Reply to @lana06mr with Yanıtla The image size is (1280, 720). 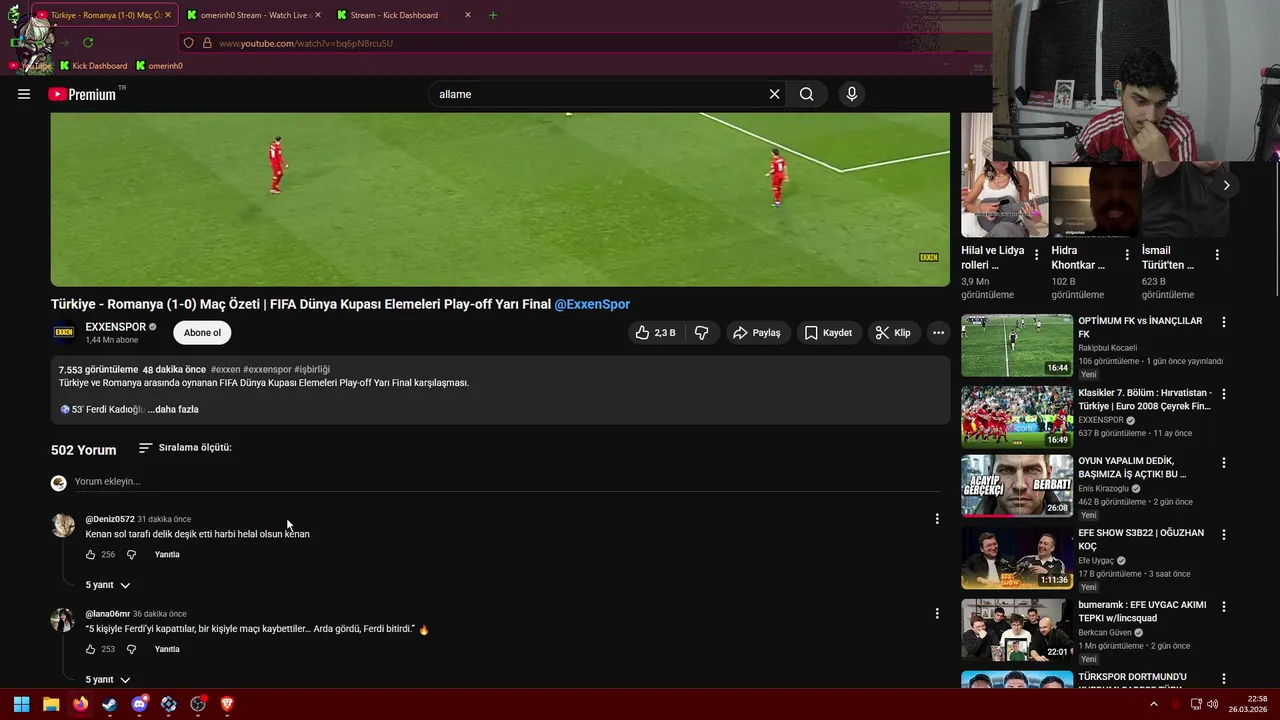point(167,649)
